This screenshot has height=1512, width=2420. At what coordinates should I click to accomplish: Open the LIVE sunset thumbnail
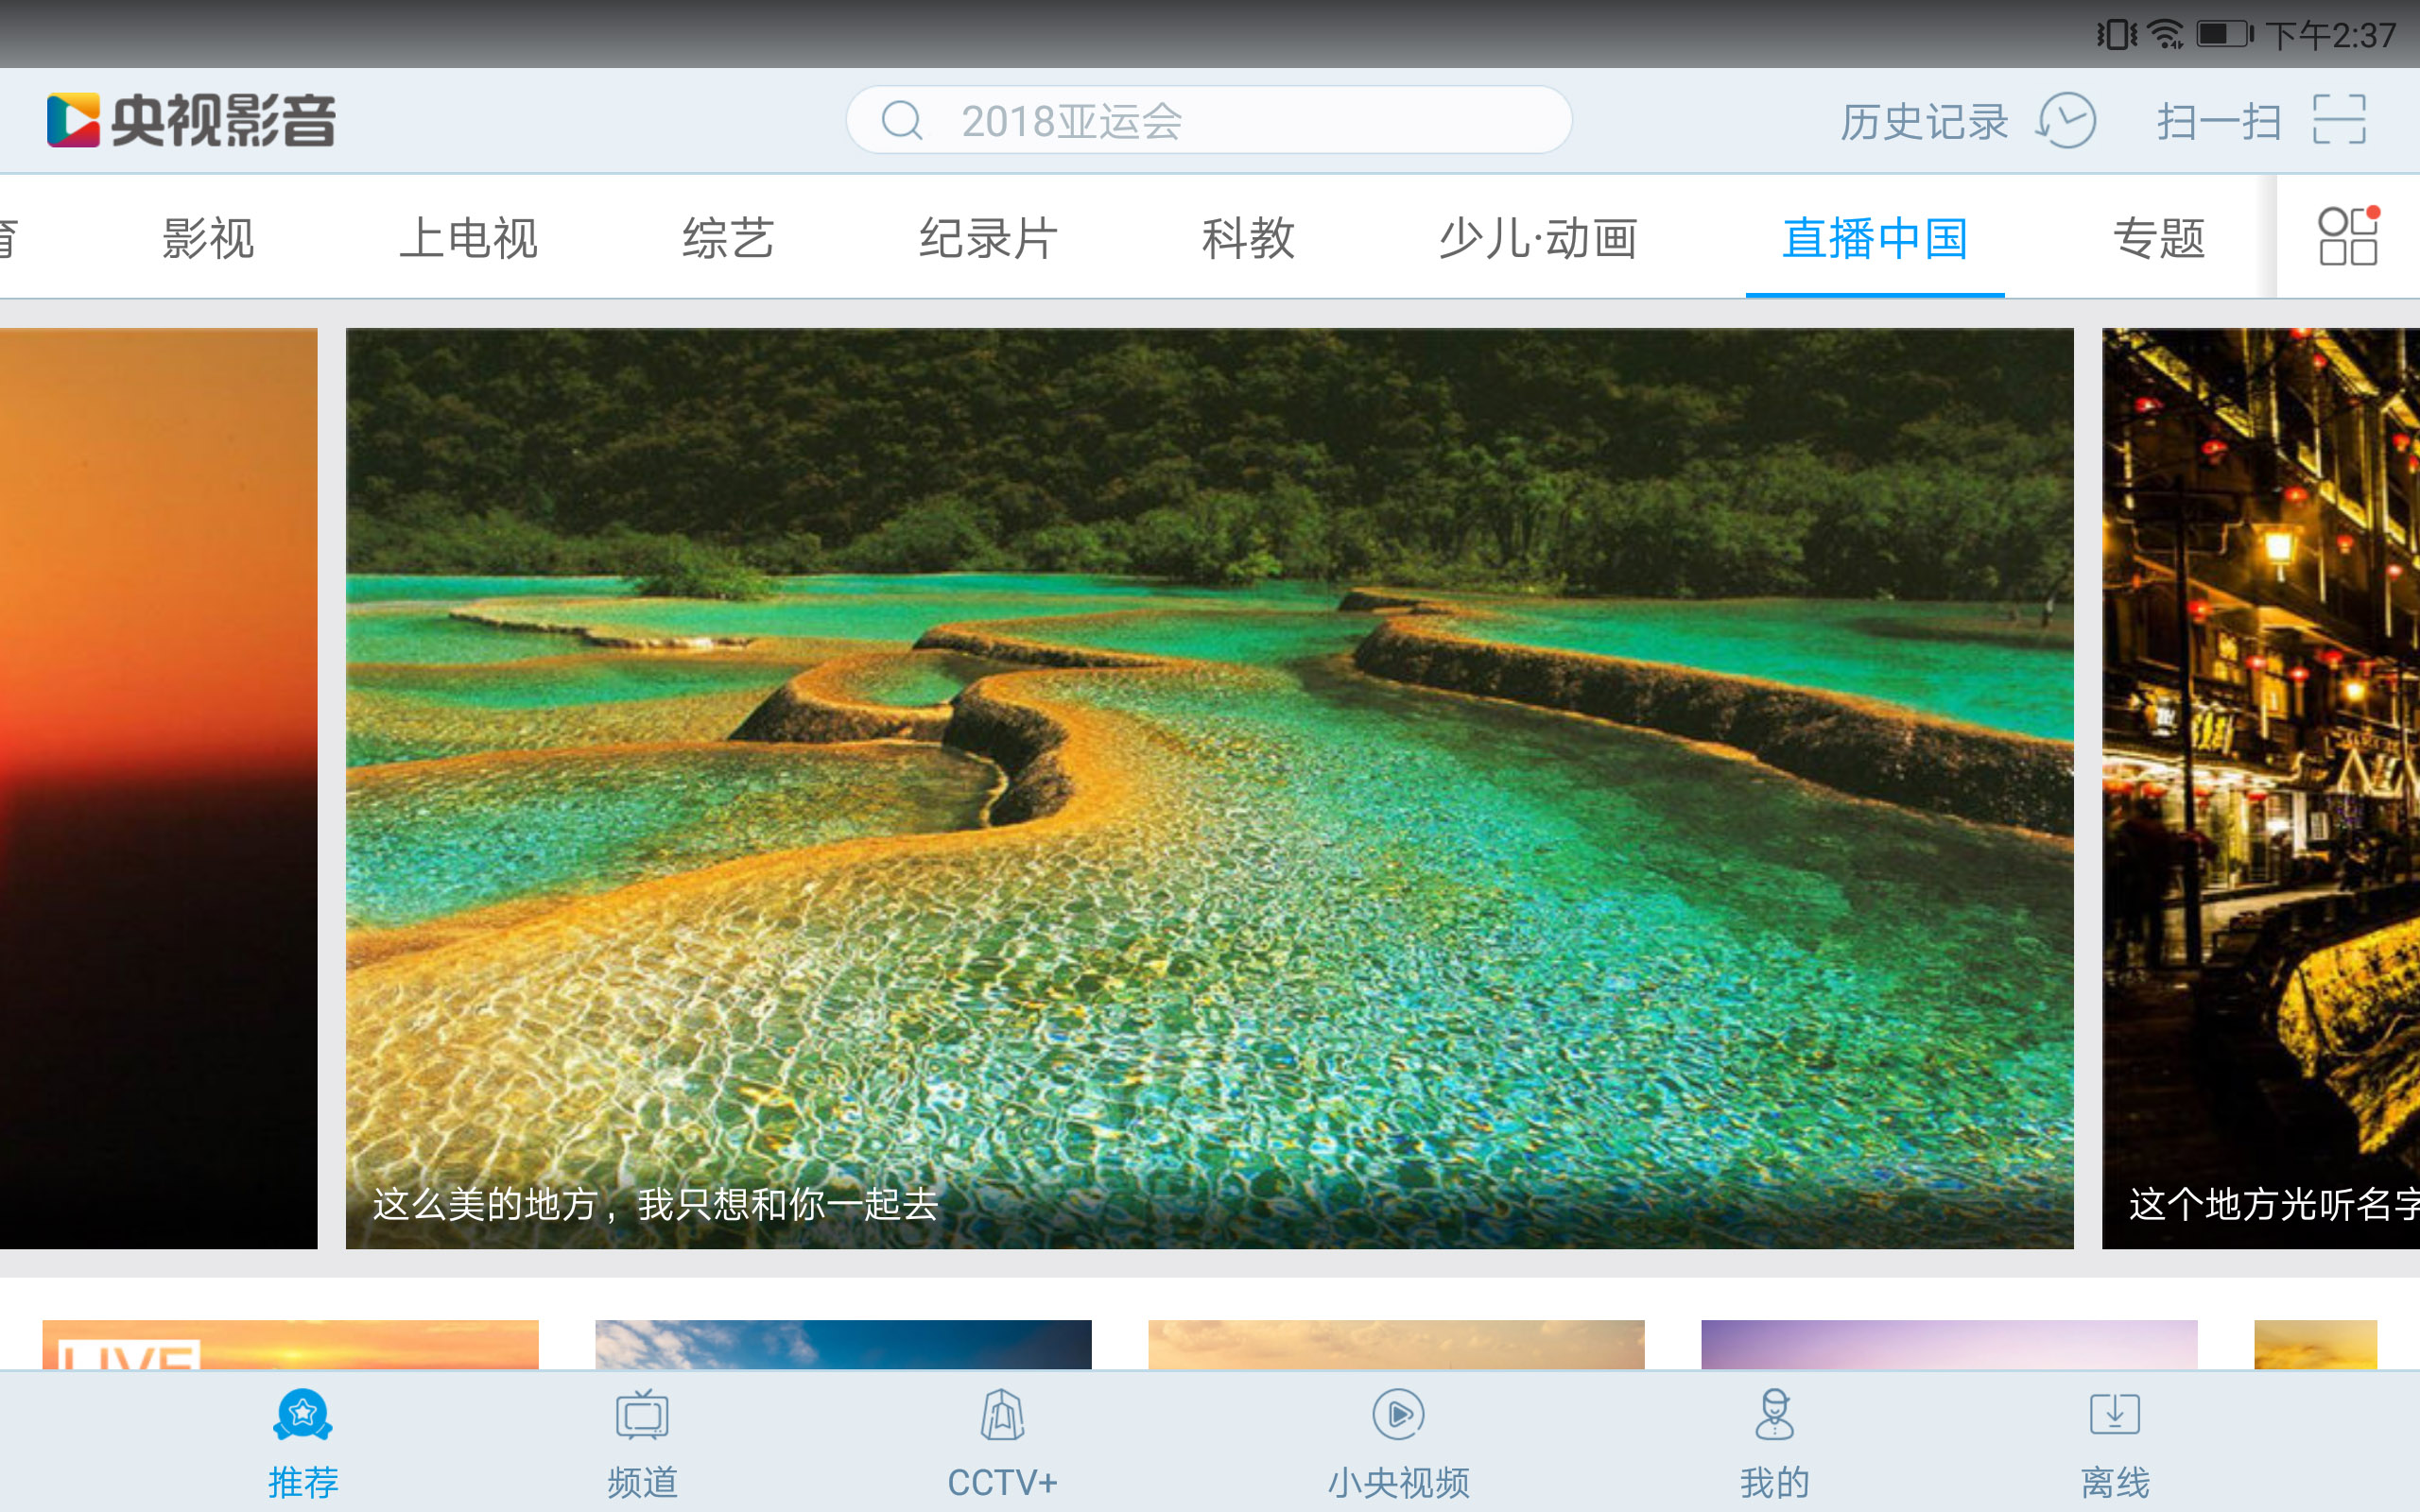point(290,1344)
